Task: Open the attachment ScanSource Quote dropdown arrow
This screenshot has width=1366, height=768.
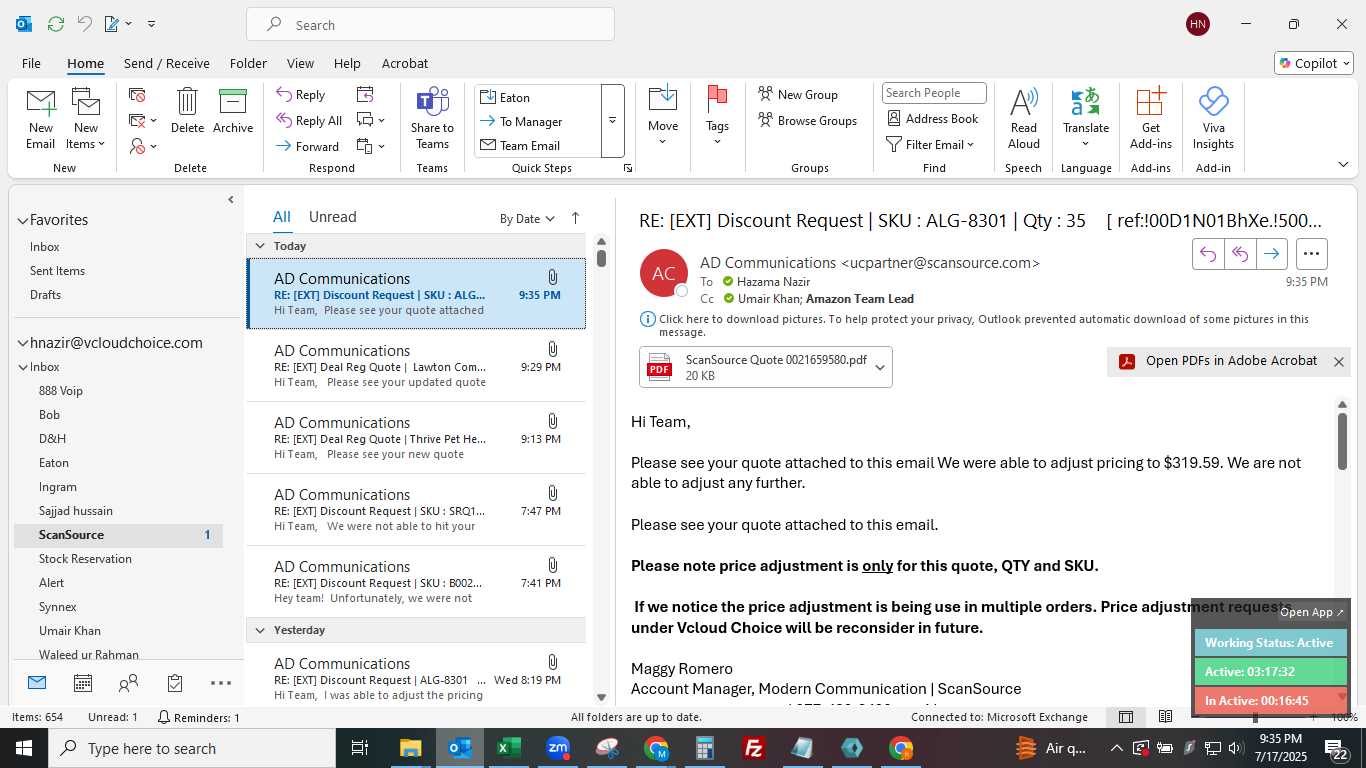Action: click(x=880, y=368)
